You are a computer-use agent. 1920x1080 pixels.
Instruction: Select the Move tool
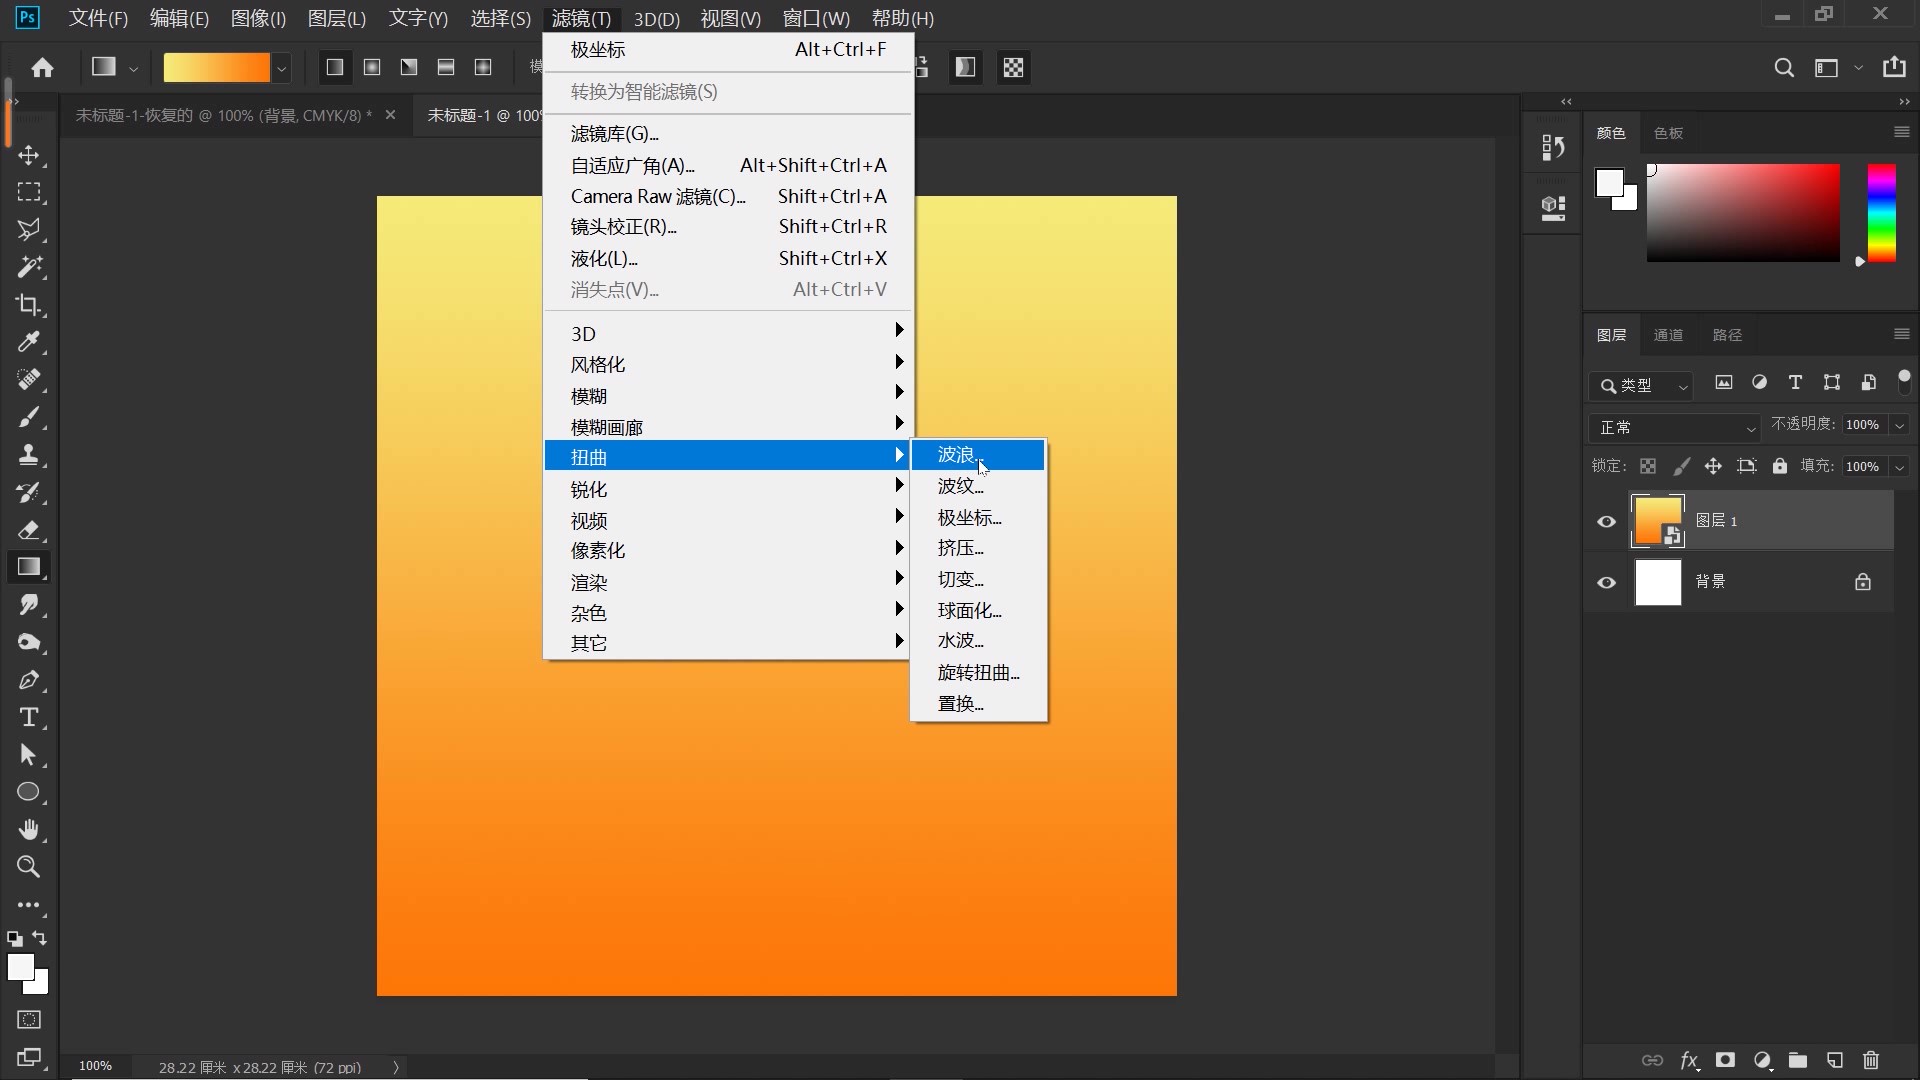[29, 155]
